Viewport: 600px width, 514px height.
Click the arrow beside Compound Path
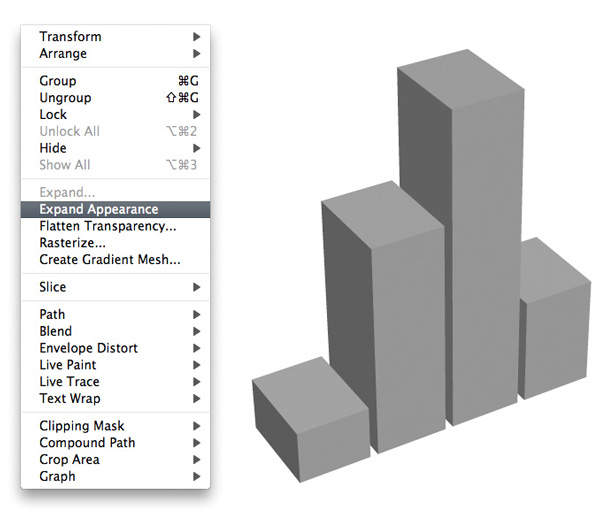197,443
